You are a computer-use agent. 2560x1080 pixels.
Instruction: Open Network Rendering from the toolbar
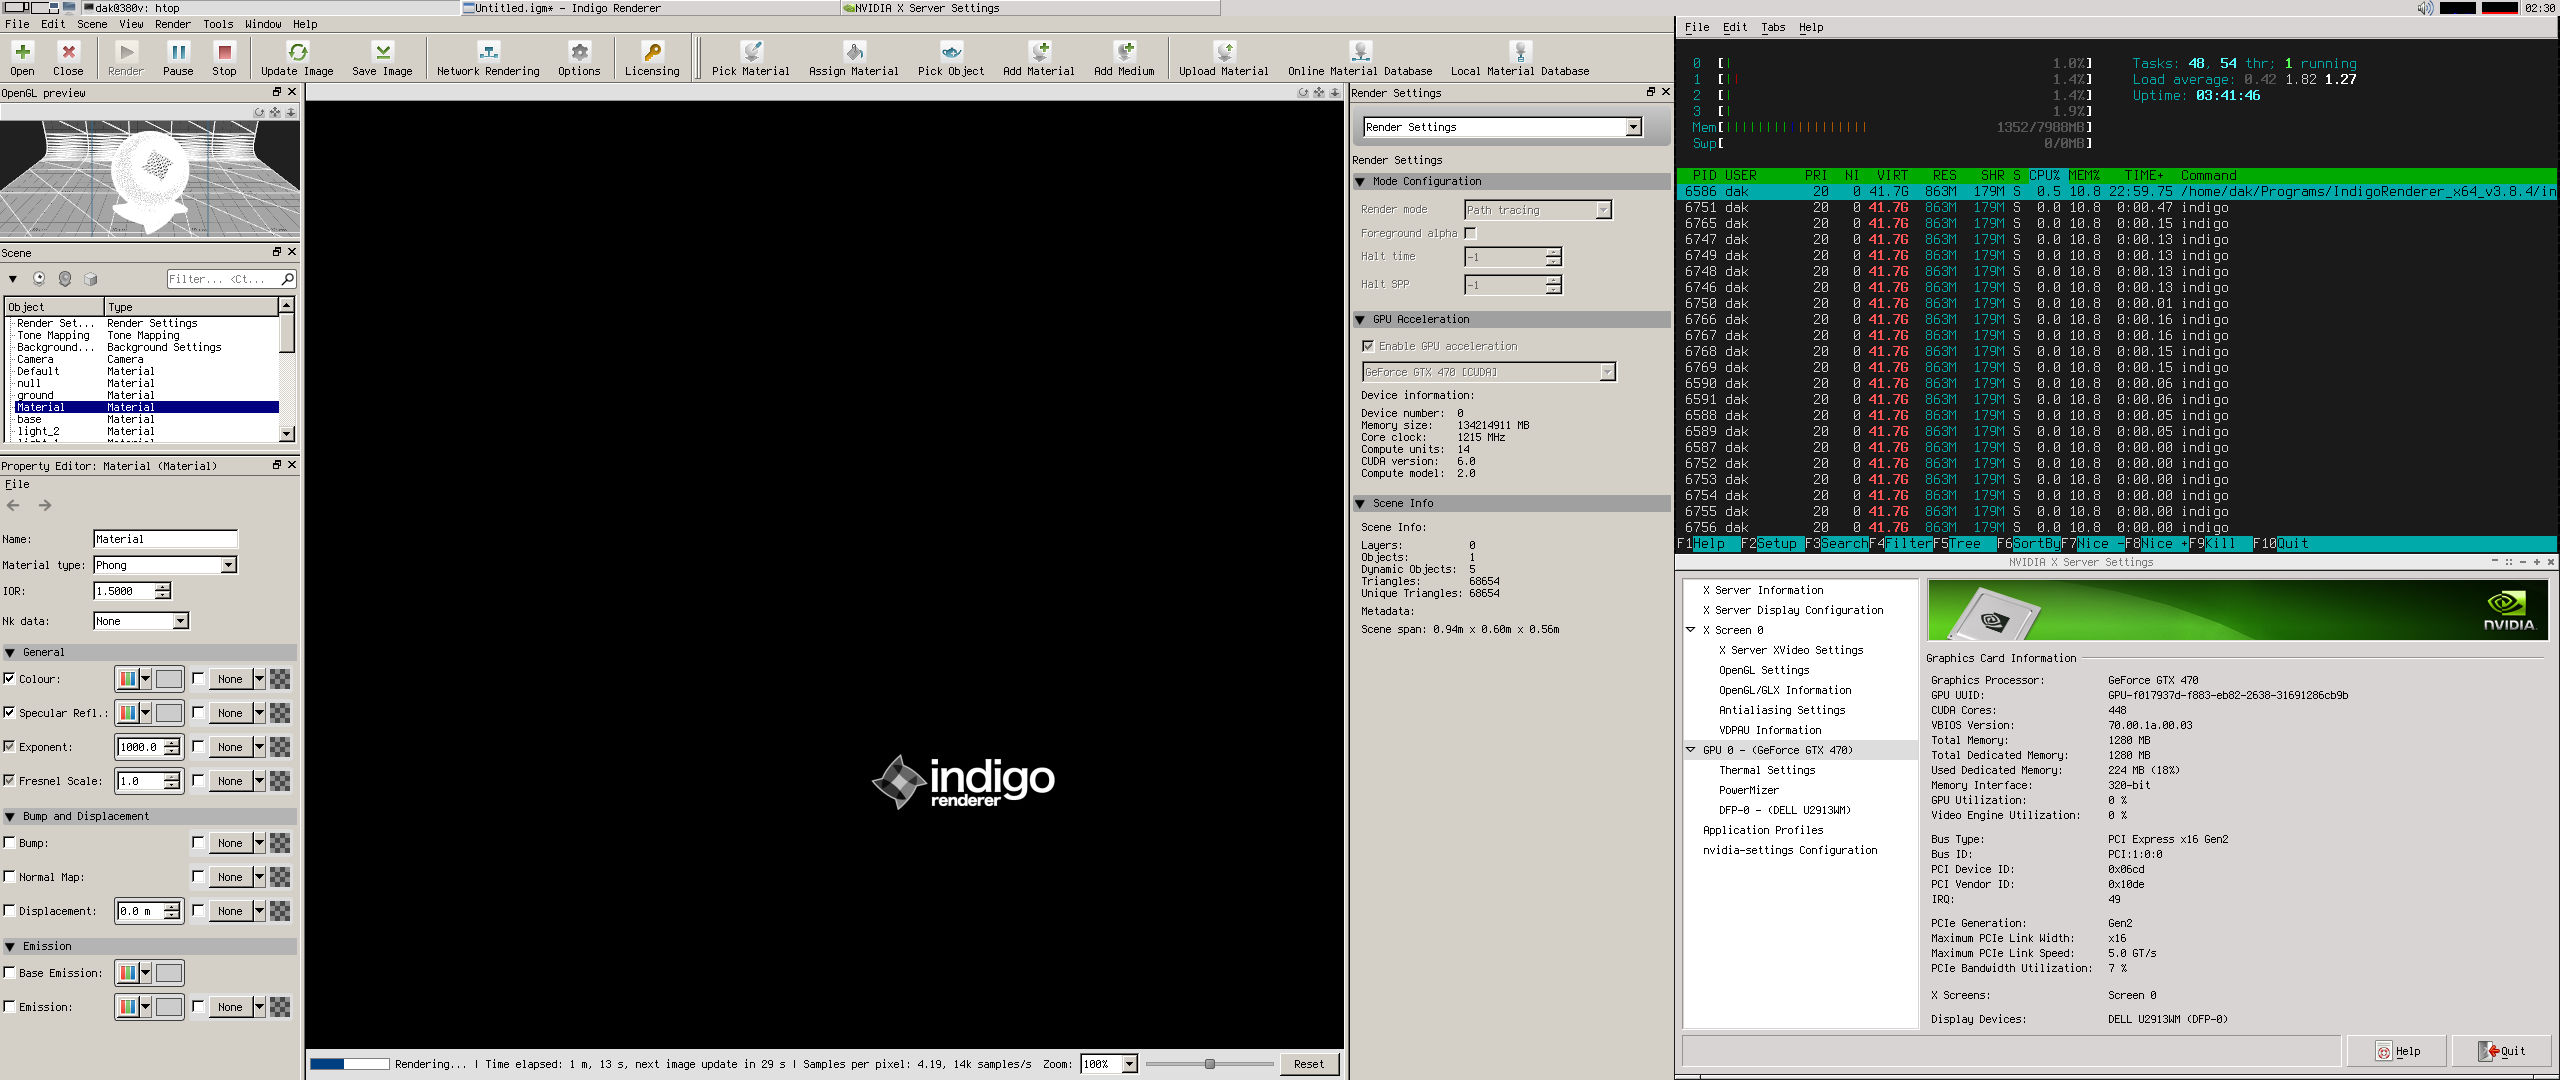pos(488,53)
